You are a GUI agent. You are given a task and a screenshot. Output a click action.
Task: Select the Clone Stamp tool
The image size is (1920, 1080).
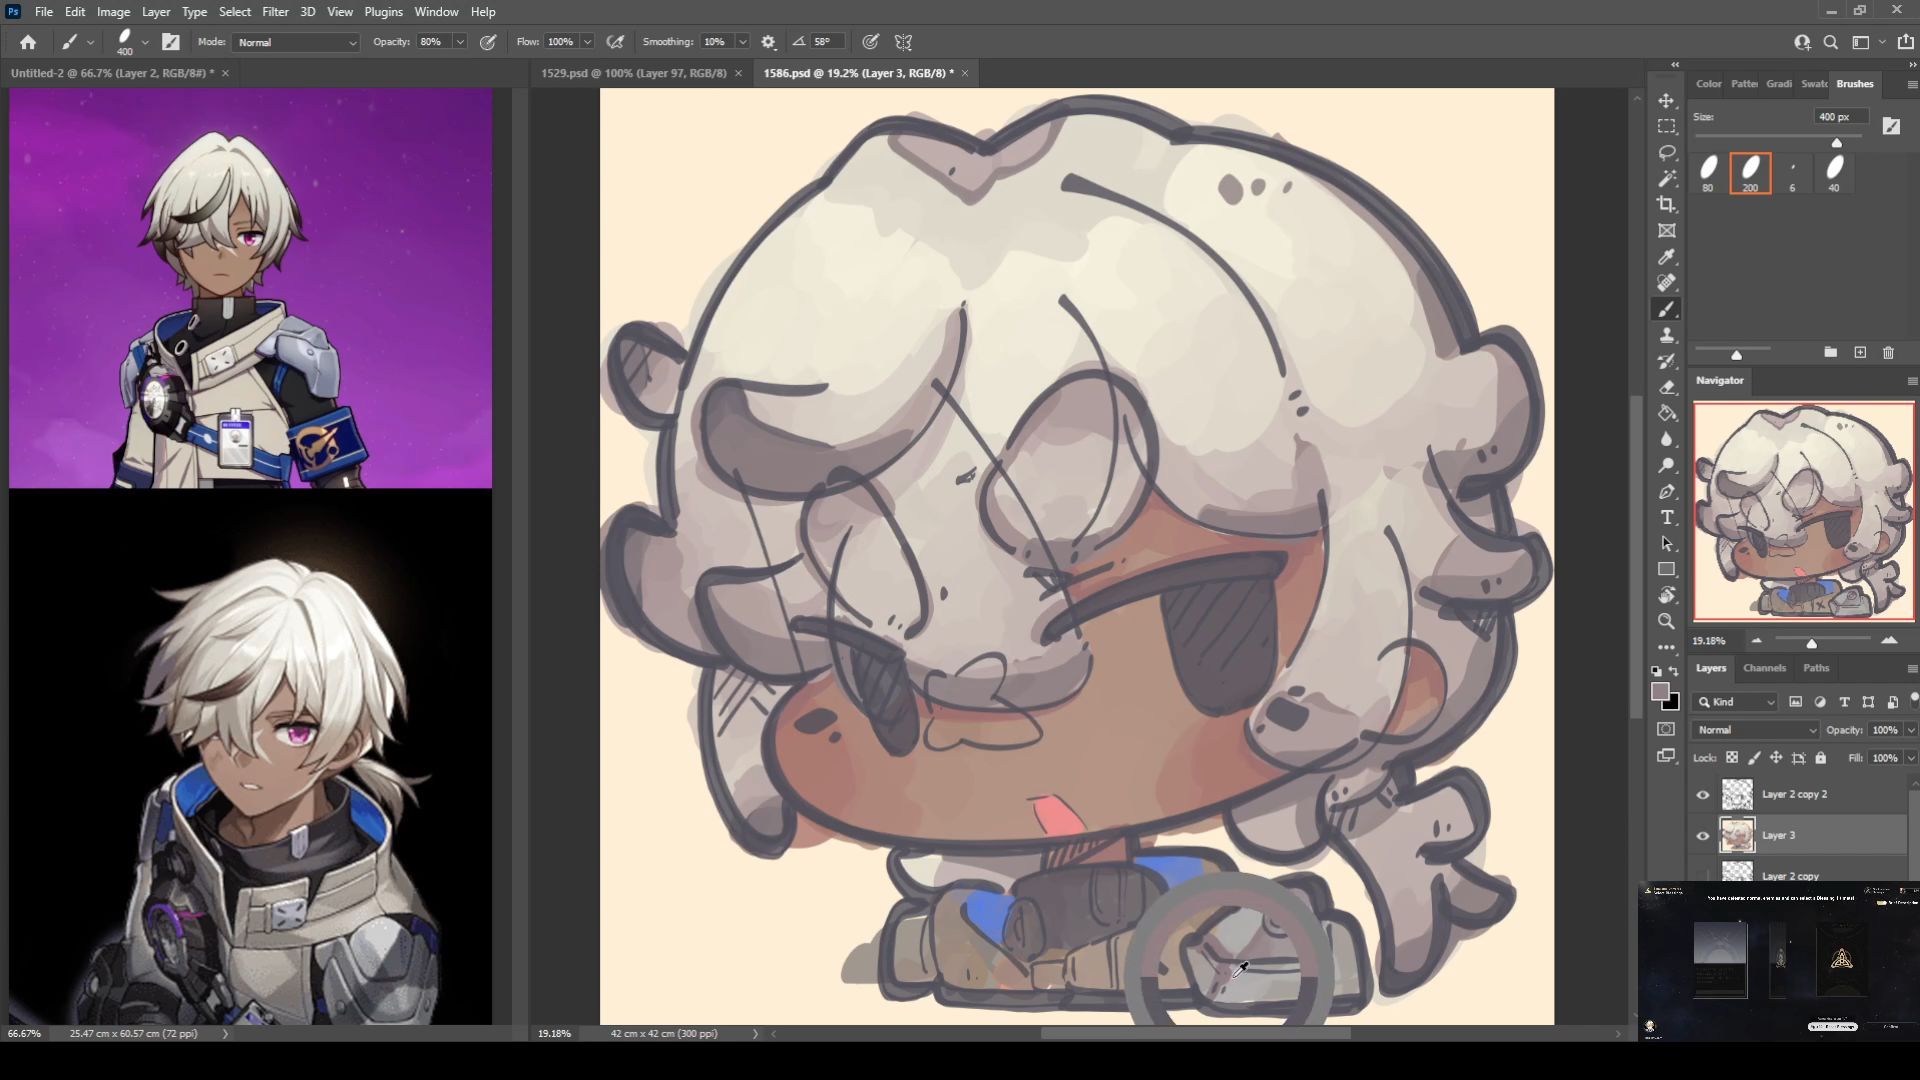tap(1666, 336)
